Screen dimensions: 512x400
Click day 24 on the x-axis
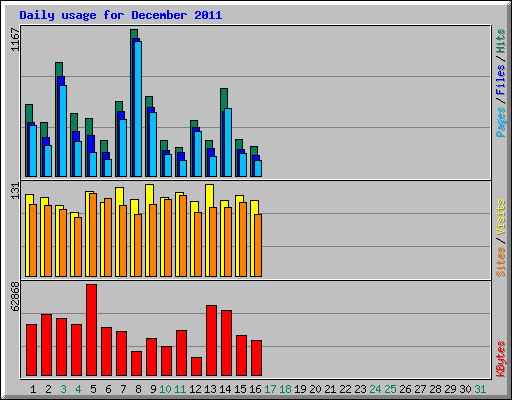(x=375, y=389)
